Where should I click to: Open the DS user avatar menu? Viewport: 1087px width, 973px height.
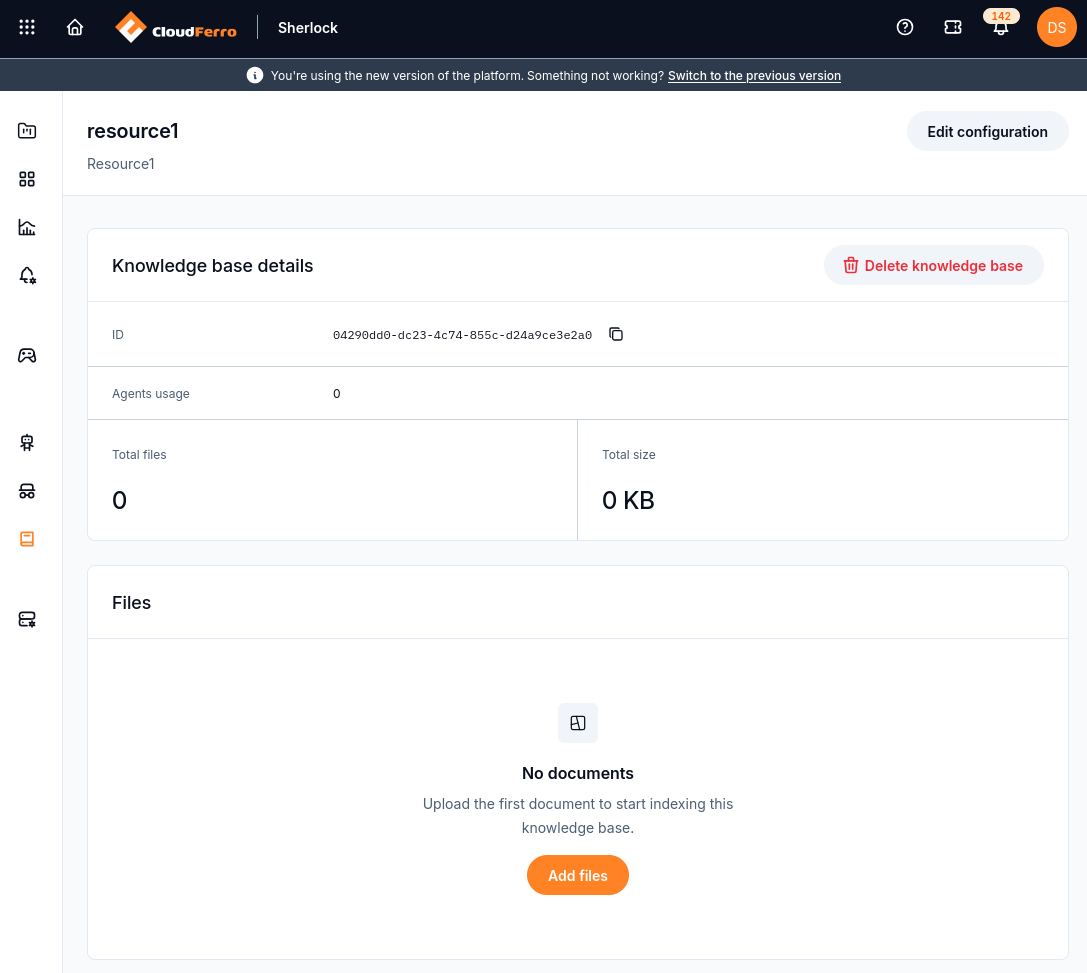click(x=1056, y=28)
